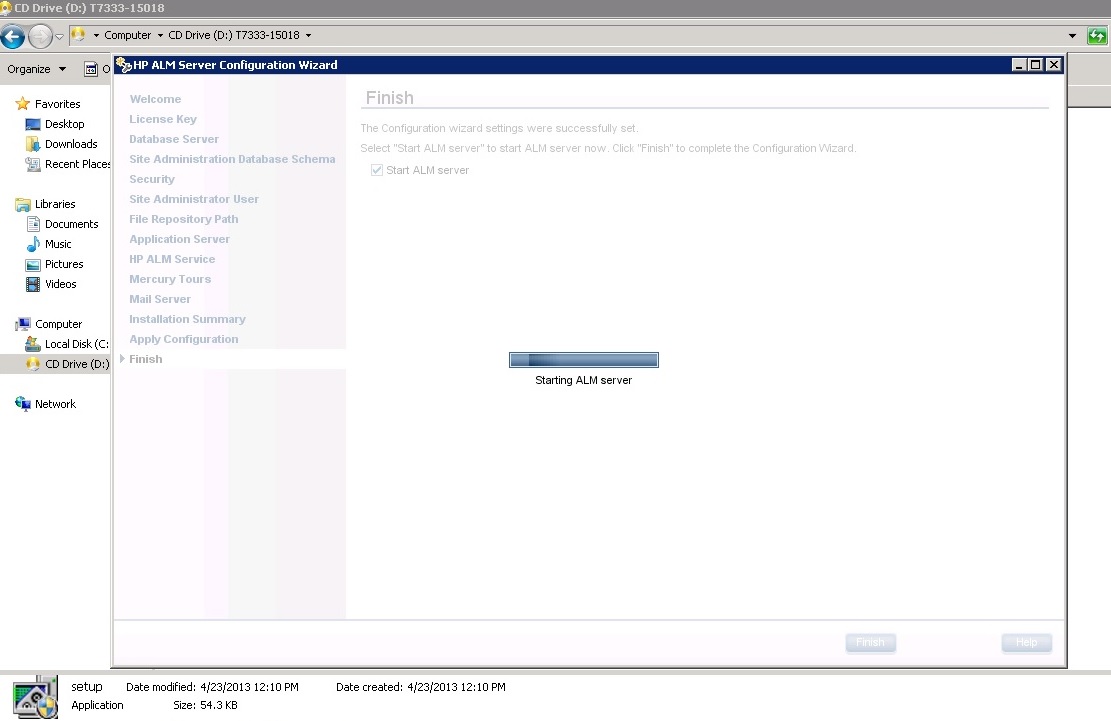This screenshot has width=1111, height=721.
Task: Open the Organize menu in Explorer
Action: tap(36, 69)
